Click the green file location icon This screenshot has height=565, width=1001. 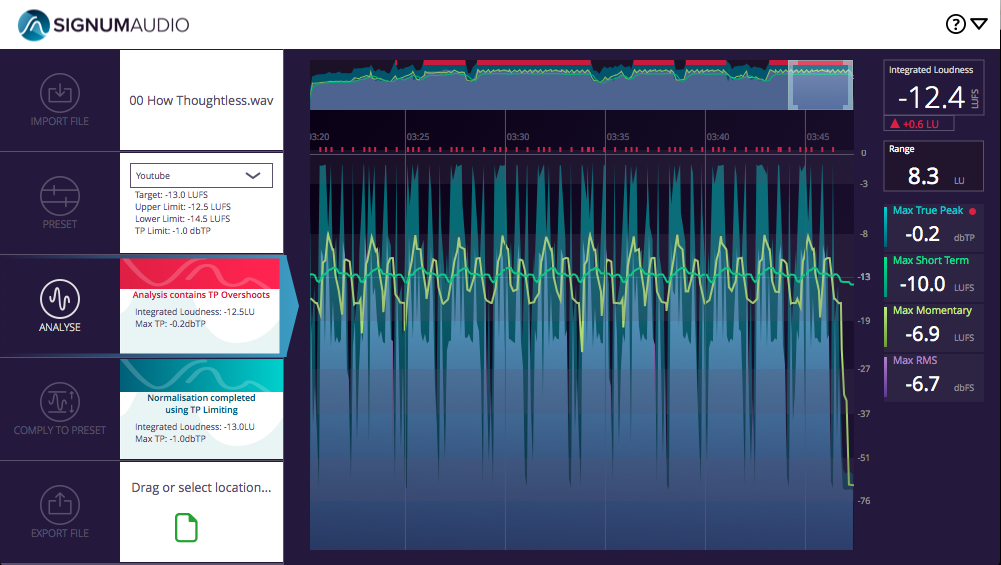point(186,527)
